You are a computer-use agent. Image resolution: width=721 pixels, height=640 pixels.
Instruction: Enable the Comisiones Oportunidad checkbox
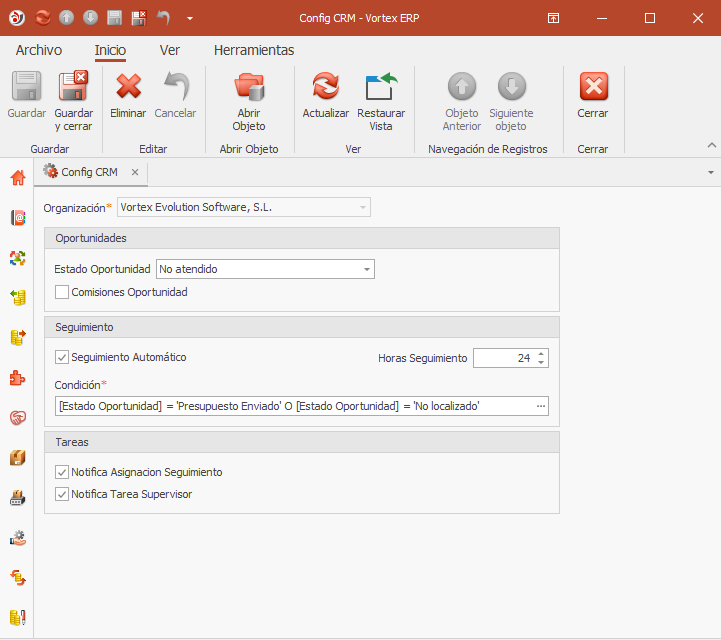click(62, 292)
